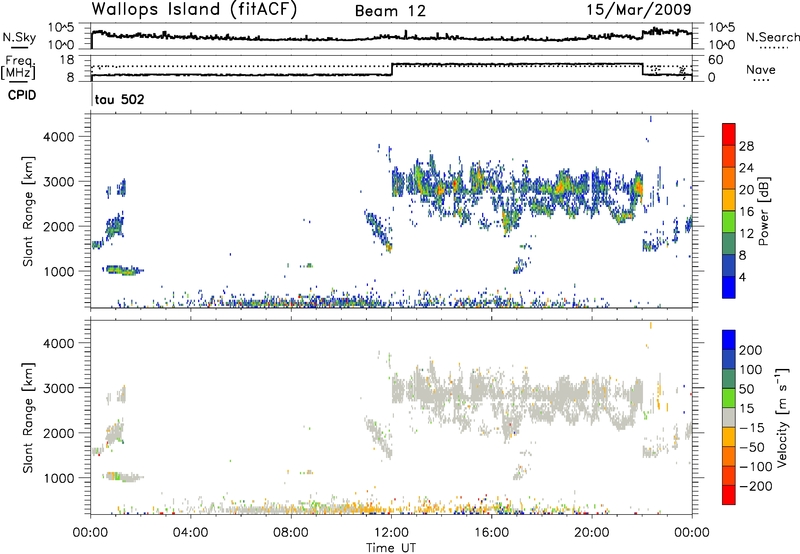Viewport: 800px width, 554px height.
Task: Select the "tau 502" CPID value
Action: pyautogui.click(x=120, y=99)
